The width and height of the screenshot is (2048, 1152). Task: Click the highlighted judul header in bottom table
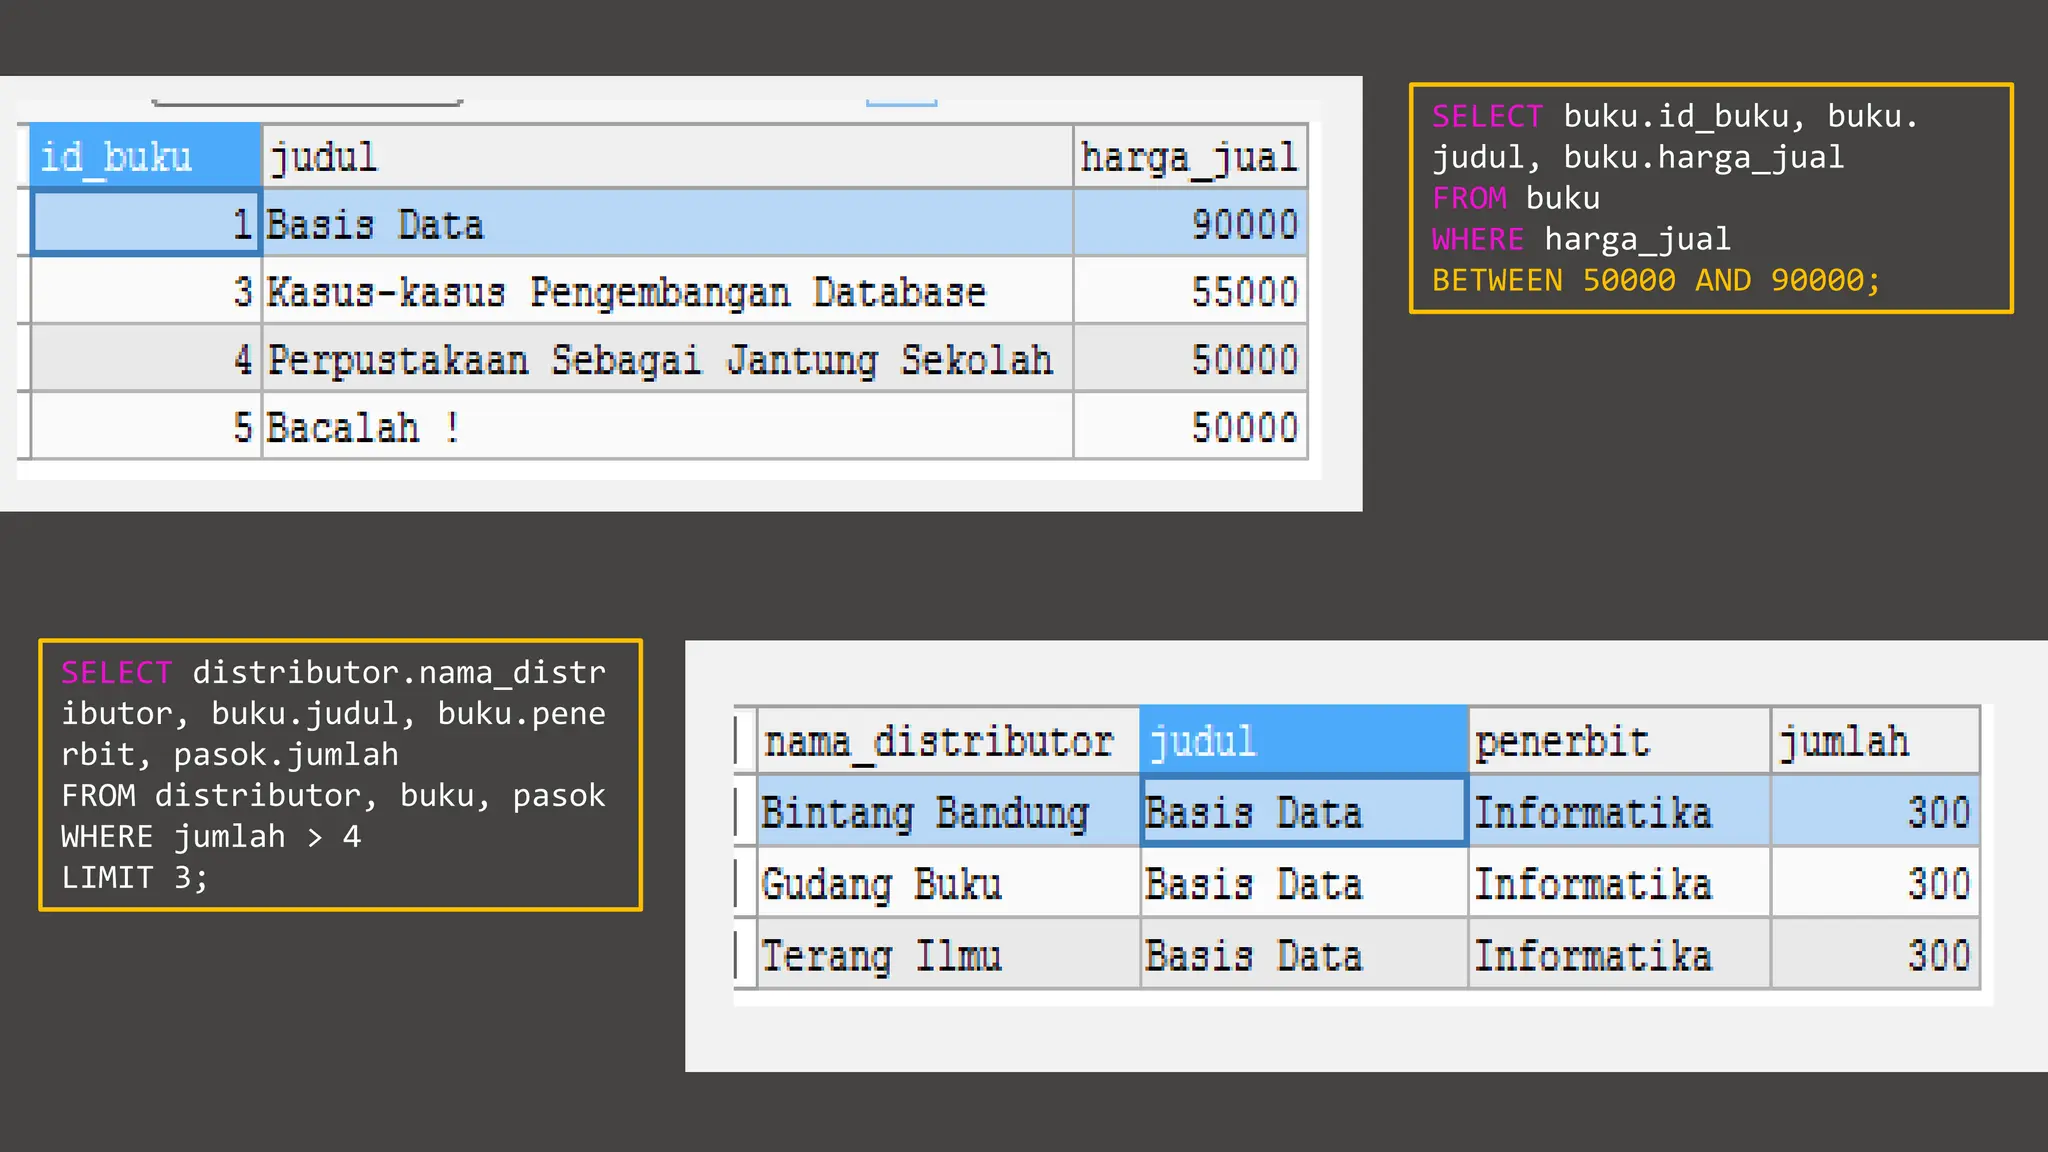[1303, 742]
